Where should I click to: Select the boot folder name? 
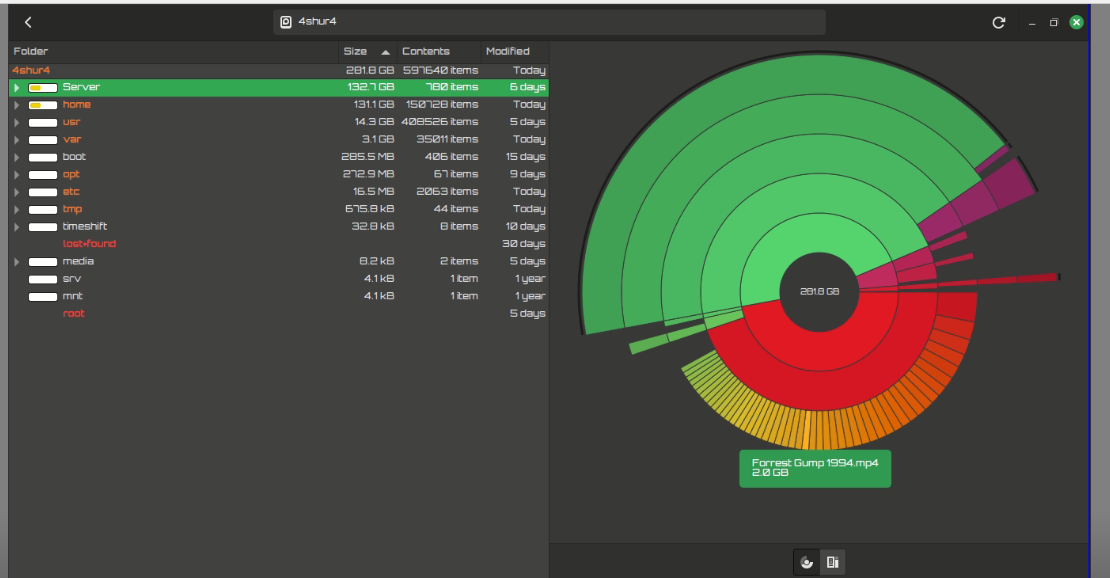pyautogui.click(x=74, y=157)
